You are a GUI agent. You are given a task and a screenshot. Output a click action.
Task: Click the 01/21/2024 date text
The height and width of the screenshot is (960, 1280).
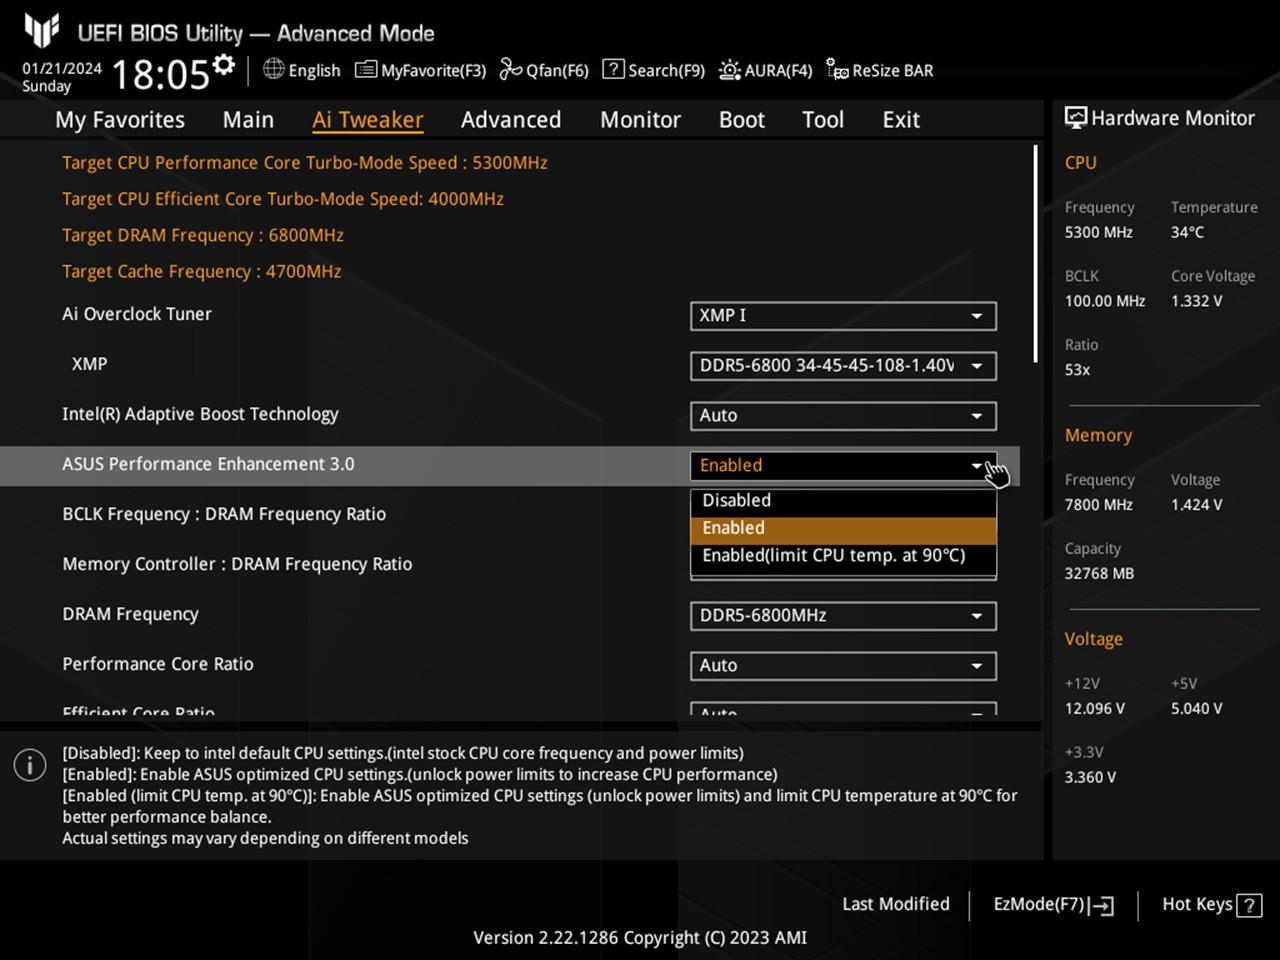click(62, 68)
